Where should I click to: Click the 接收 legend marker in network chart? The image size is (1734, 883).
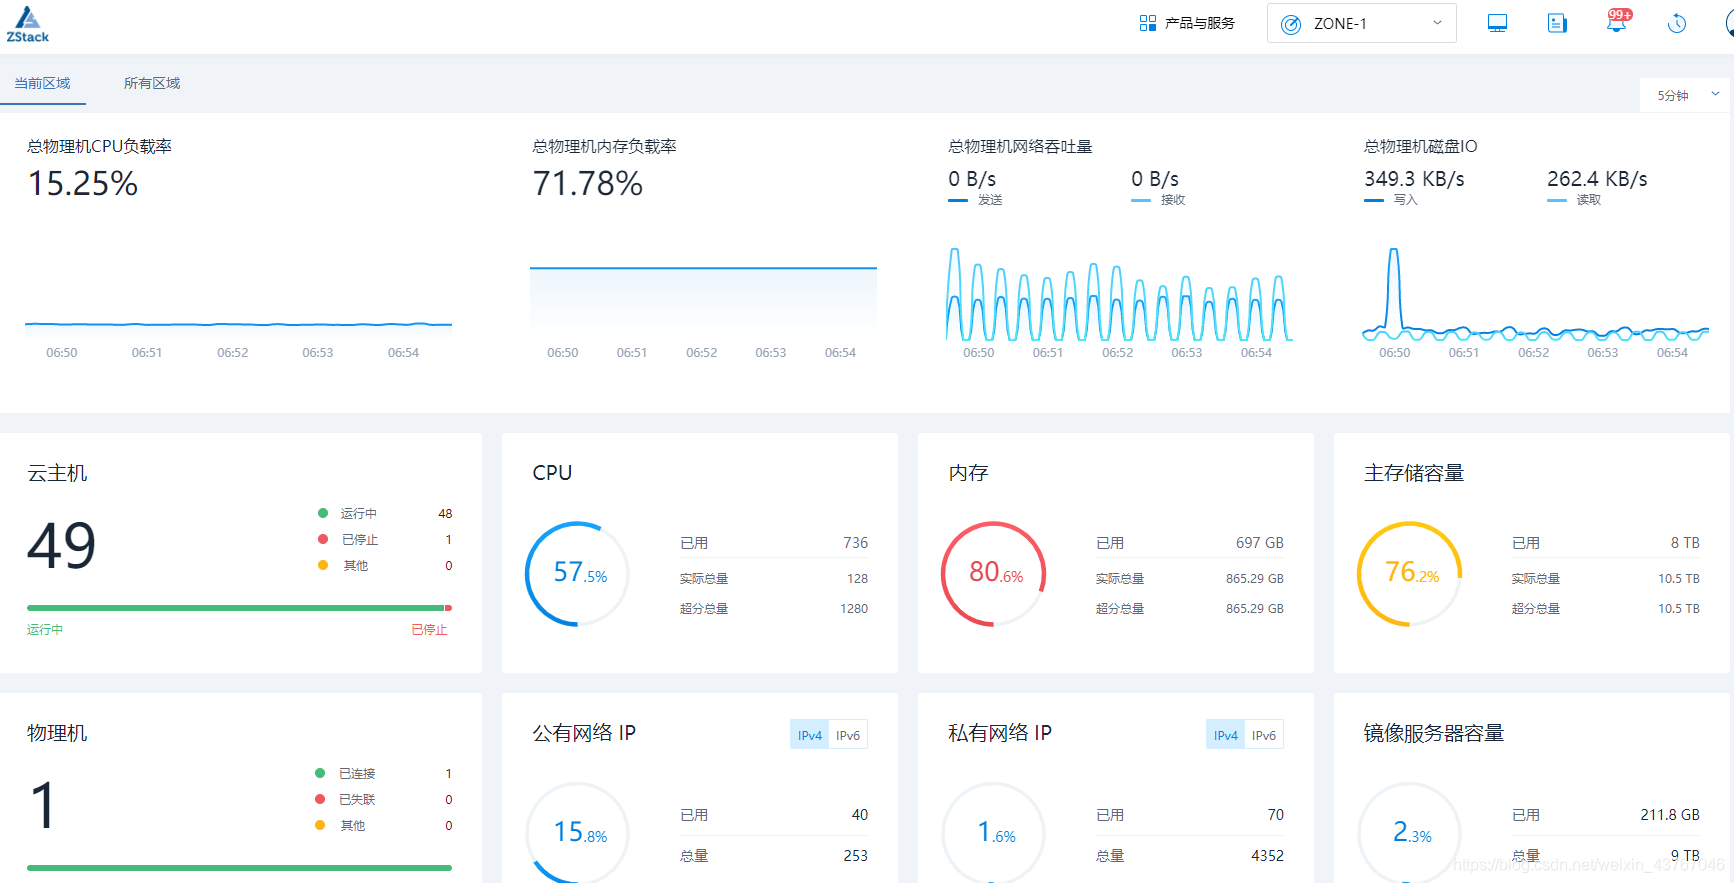(1141, 201)
